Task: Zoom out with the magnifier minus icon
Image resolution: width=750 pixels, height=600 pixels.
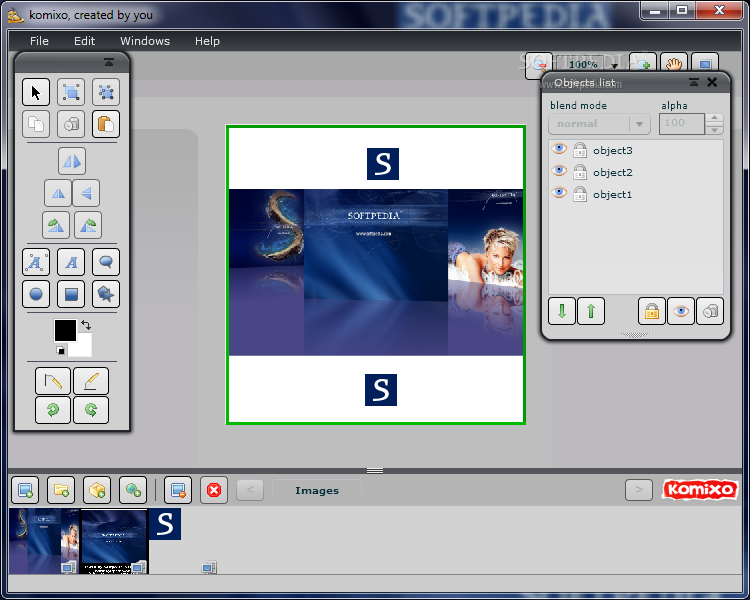Action: tap(539, 65)
